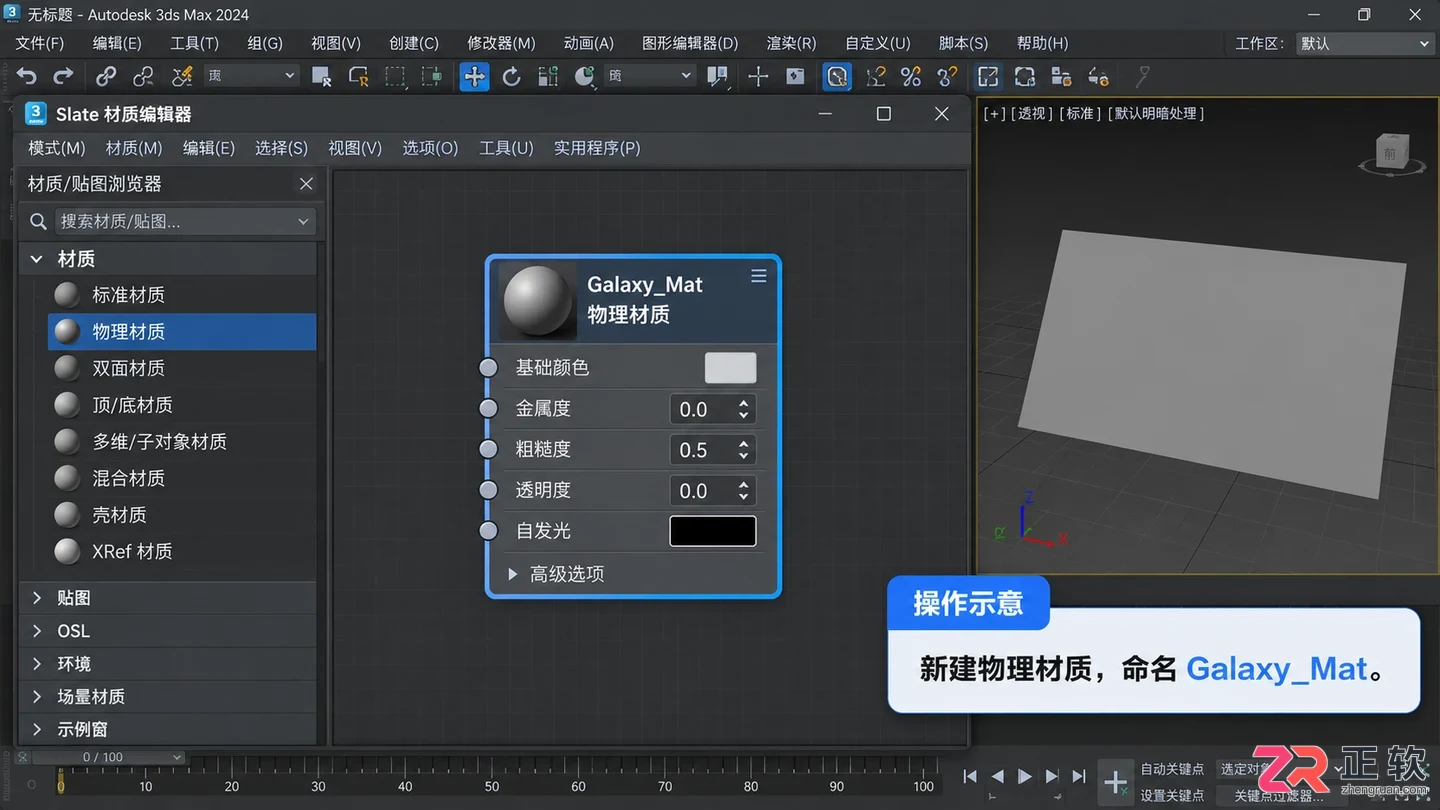Open the selection filter dropdown
The width and height of the screenshot is (1440, 810).
click(251, 76)
